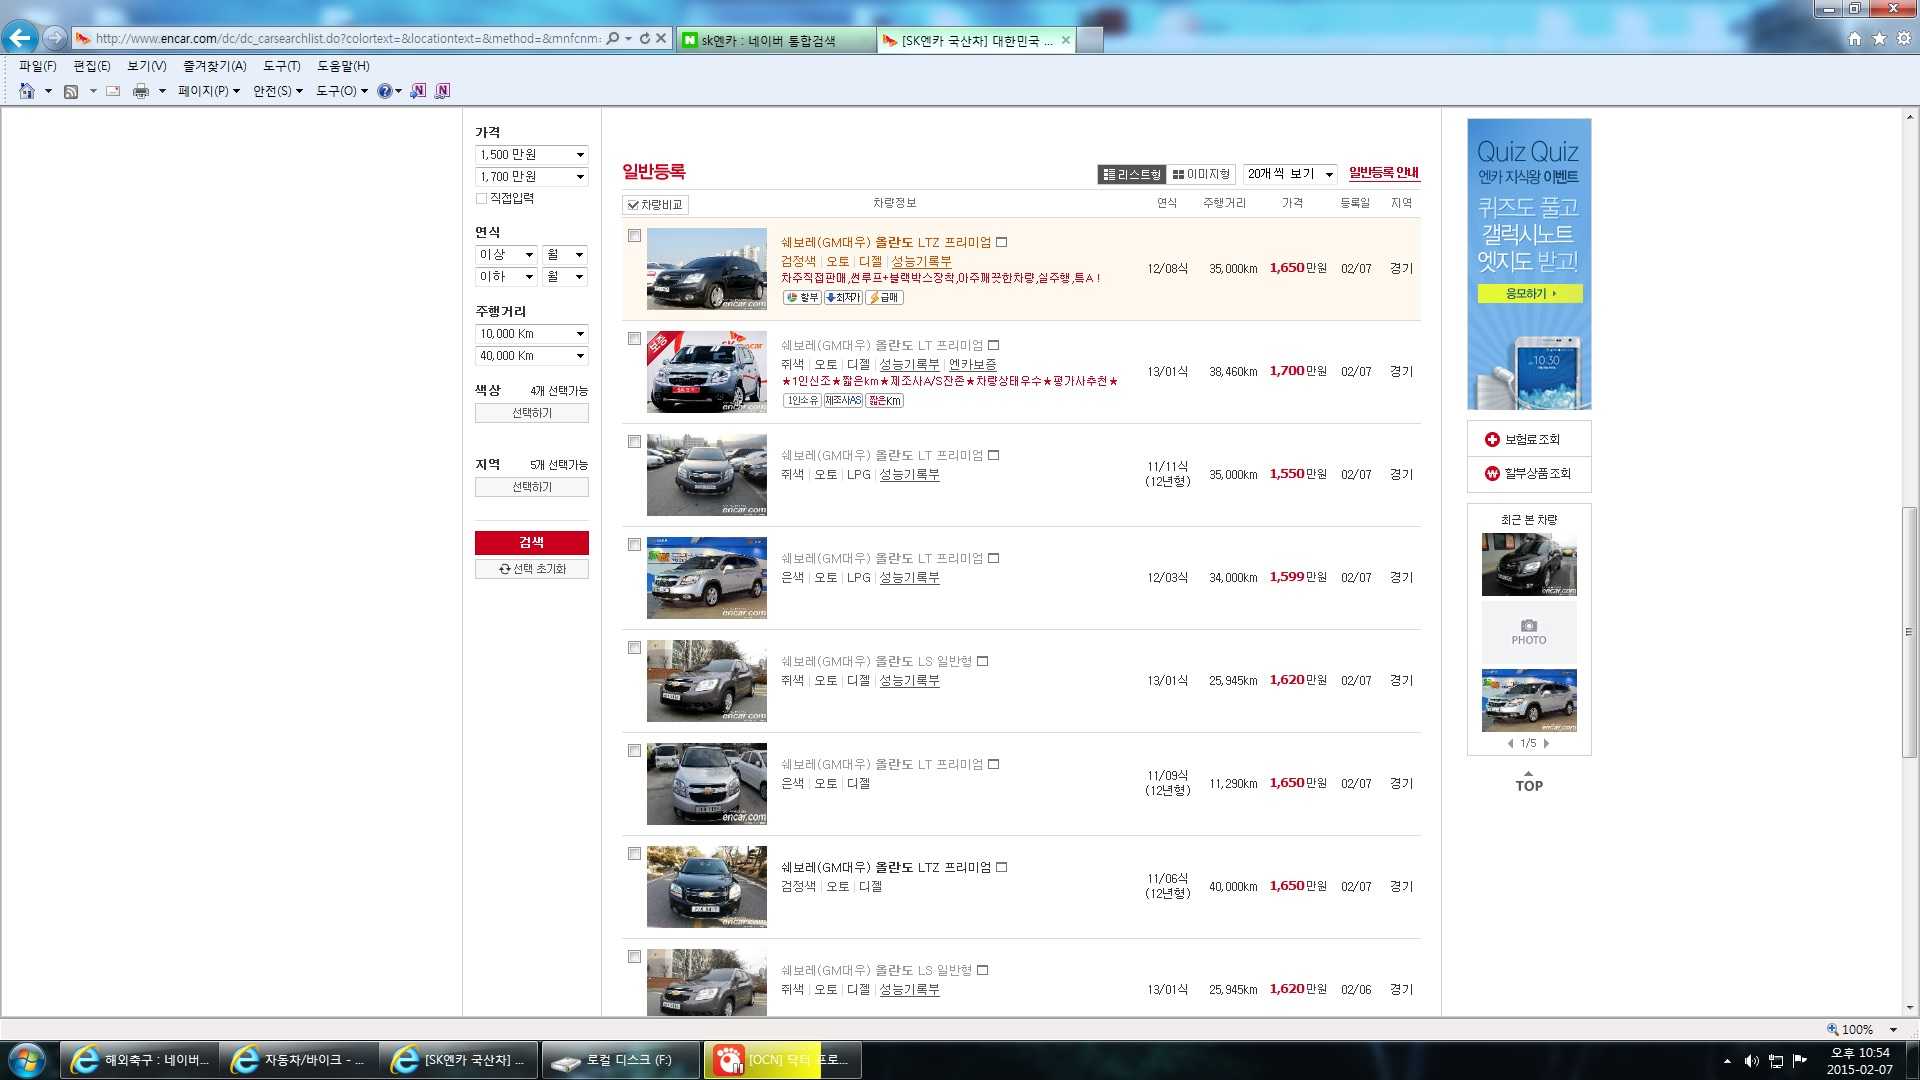Click the 선택 초기화 reset button
This screenshot has width=1920, height=1080.
(532, 569)
